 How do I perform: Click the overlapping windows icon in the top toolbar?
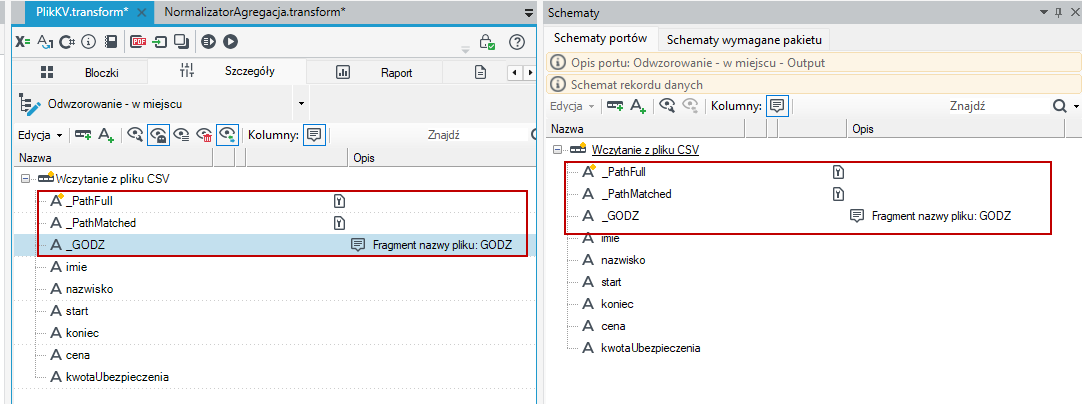click(x=181, y=41)
